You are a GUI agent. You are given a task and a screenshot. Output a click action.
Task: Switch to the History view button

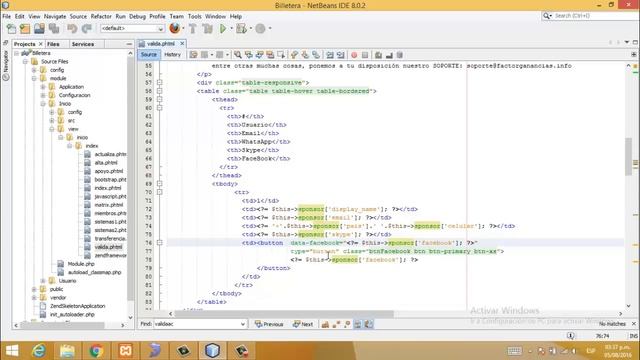coord(172,55)
